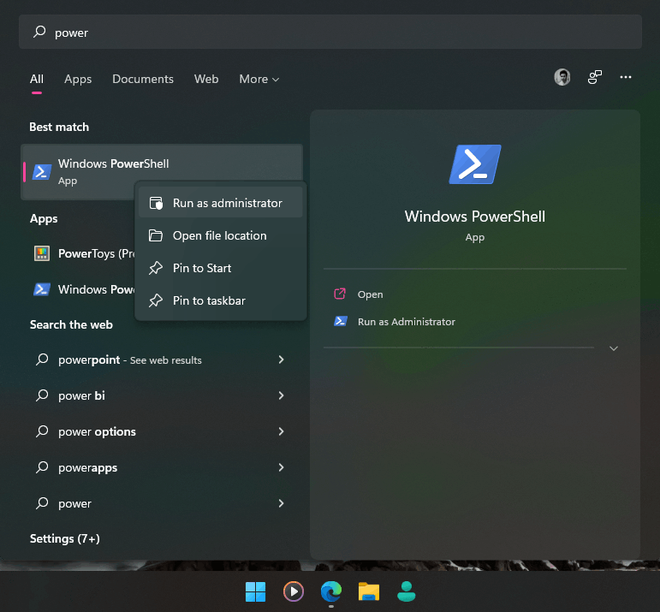Click the search icon beside 'power options'

coord(42,431)
